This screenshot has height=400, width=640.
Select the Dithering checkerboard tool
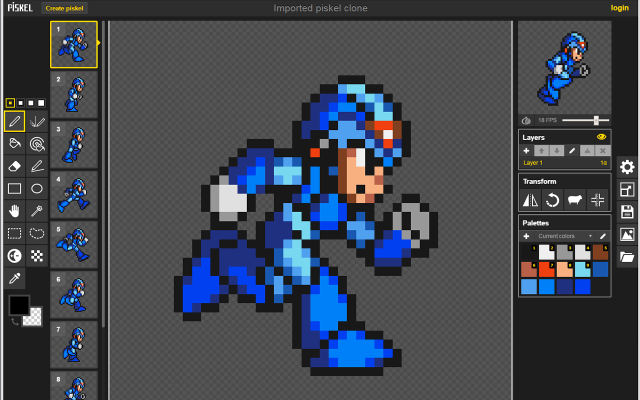pos(37,256)
